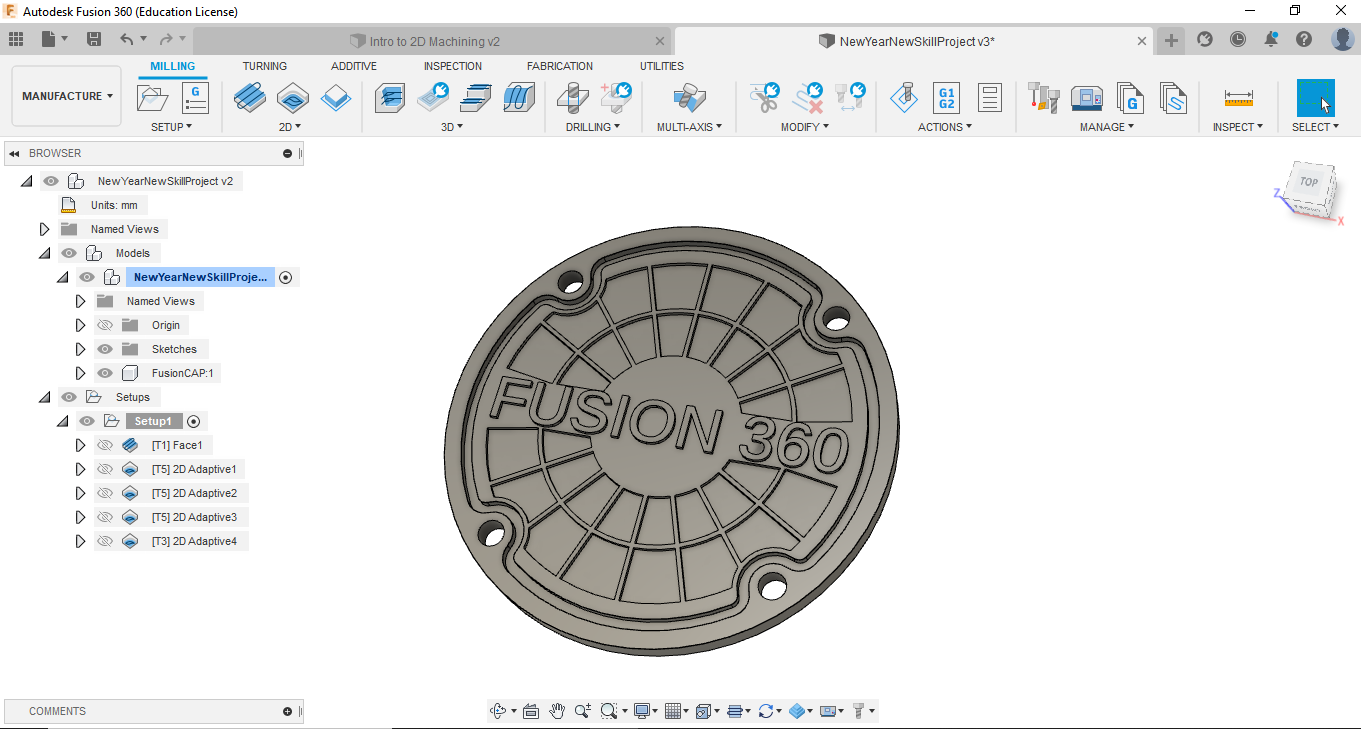Show the Origin folder with eye

pos(105,325)
